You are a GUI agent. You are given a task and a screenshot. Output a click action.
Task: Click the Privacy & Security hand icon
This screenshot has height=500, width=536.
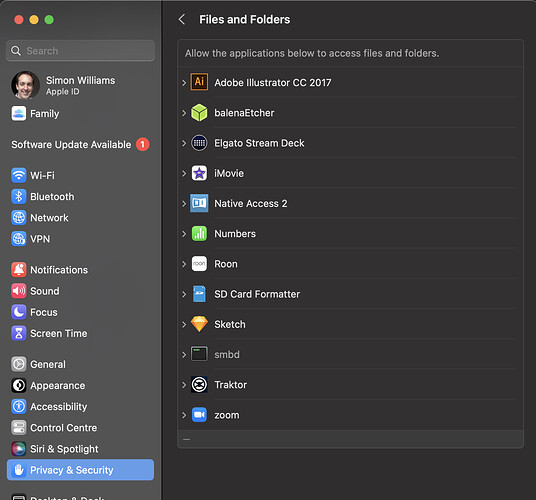(19, 470)
